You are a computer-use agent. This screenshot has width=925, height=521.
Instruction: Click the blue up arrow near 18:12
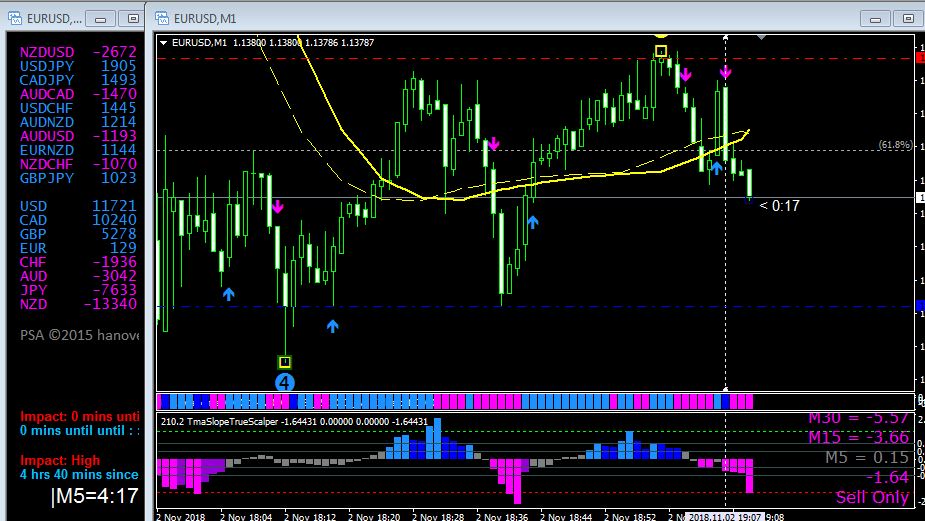333,326
